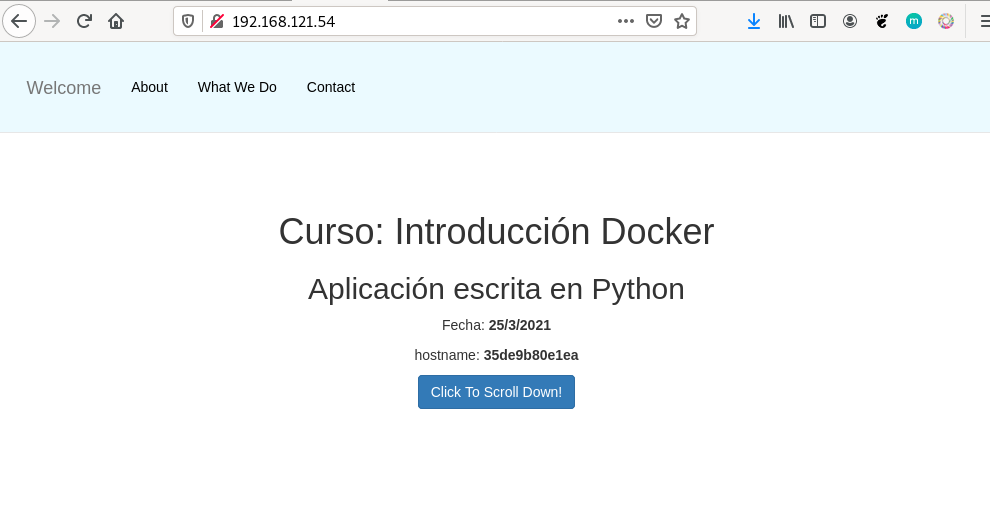Reload the current page
This screenshot has width=990, height=518.
pyautogui.click(x=85, y=21)
